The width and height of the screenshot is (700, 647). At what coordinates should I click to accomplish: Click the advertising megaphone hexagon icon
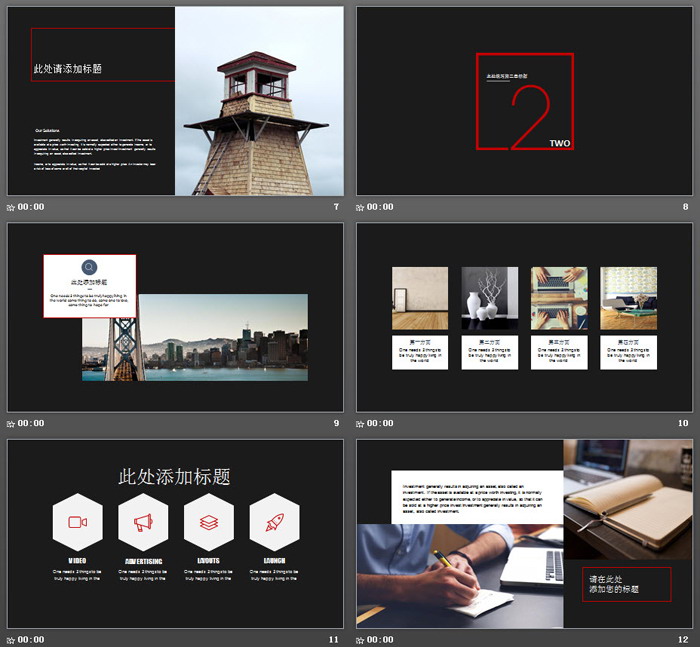(x=143, y=521)
